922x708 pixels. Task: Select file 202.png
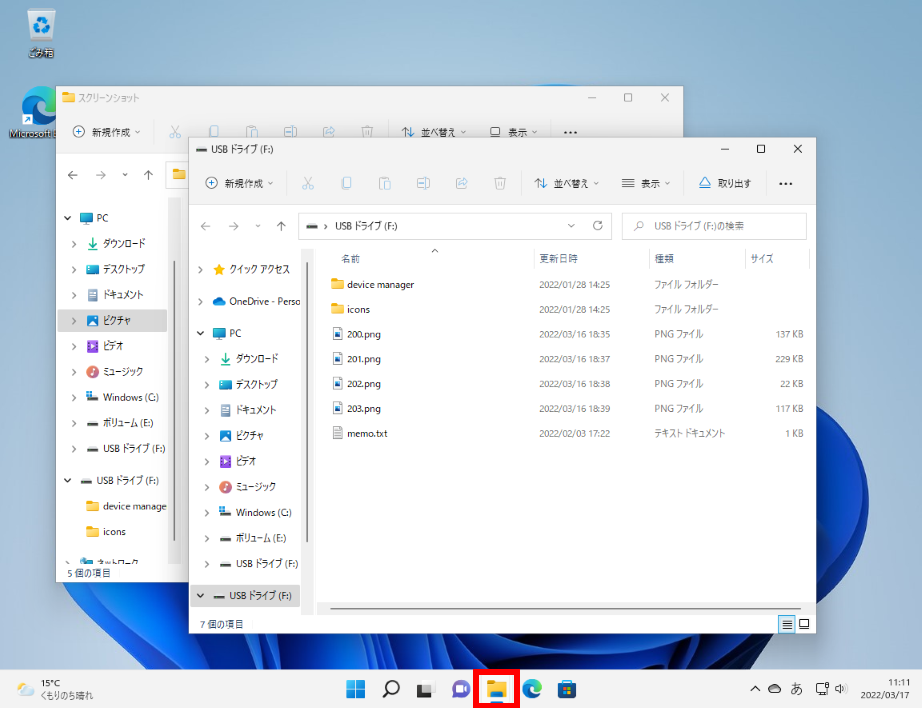click(356, 384)
